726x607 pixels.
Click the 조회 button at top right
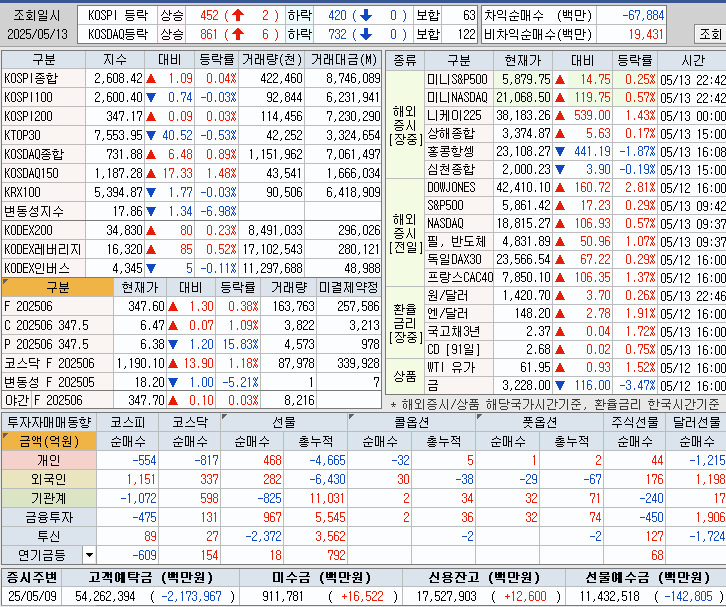710,34
